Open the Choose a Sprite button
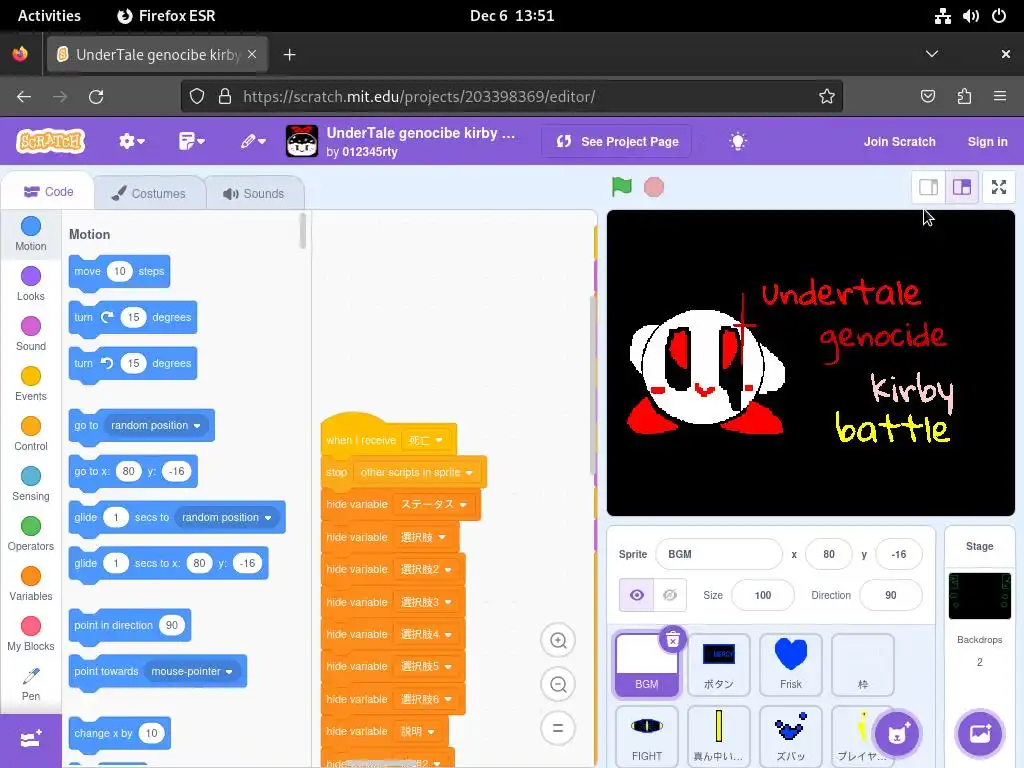 [x=897, y=734]
